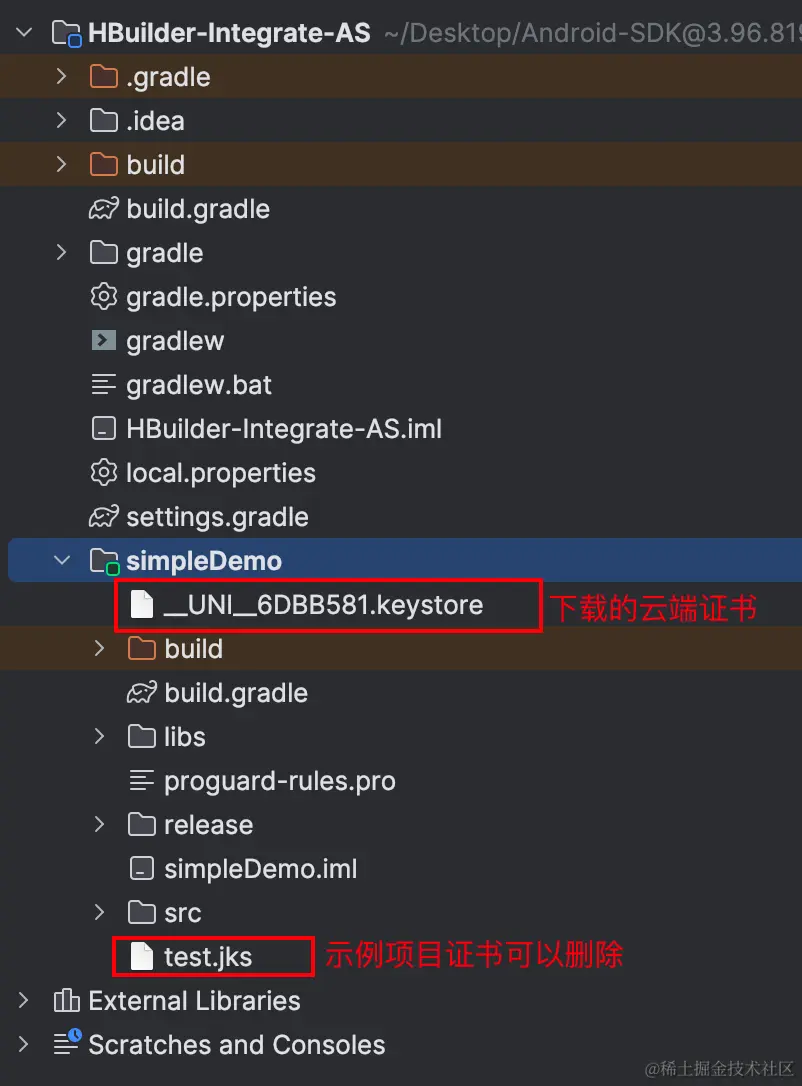This screenshot has width=802, height=1086.
Task: Expand the src folder
Action: [99, 913]
